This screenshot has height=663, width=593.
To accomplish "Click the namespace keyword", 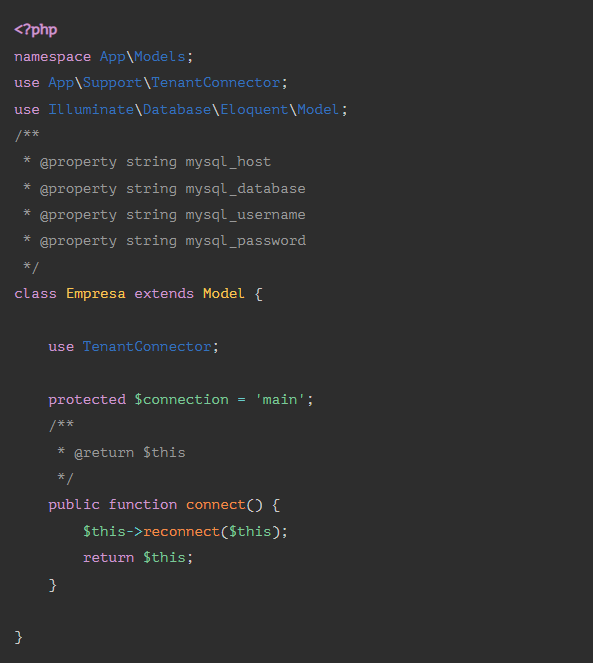I will pos(52,57).
